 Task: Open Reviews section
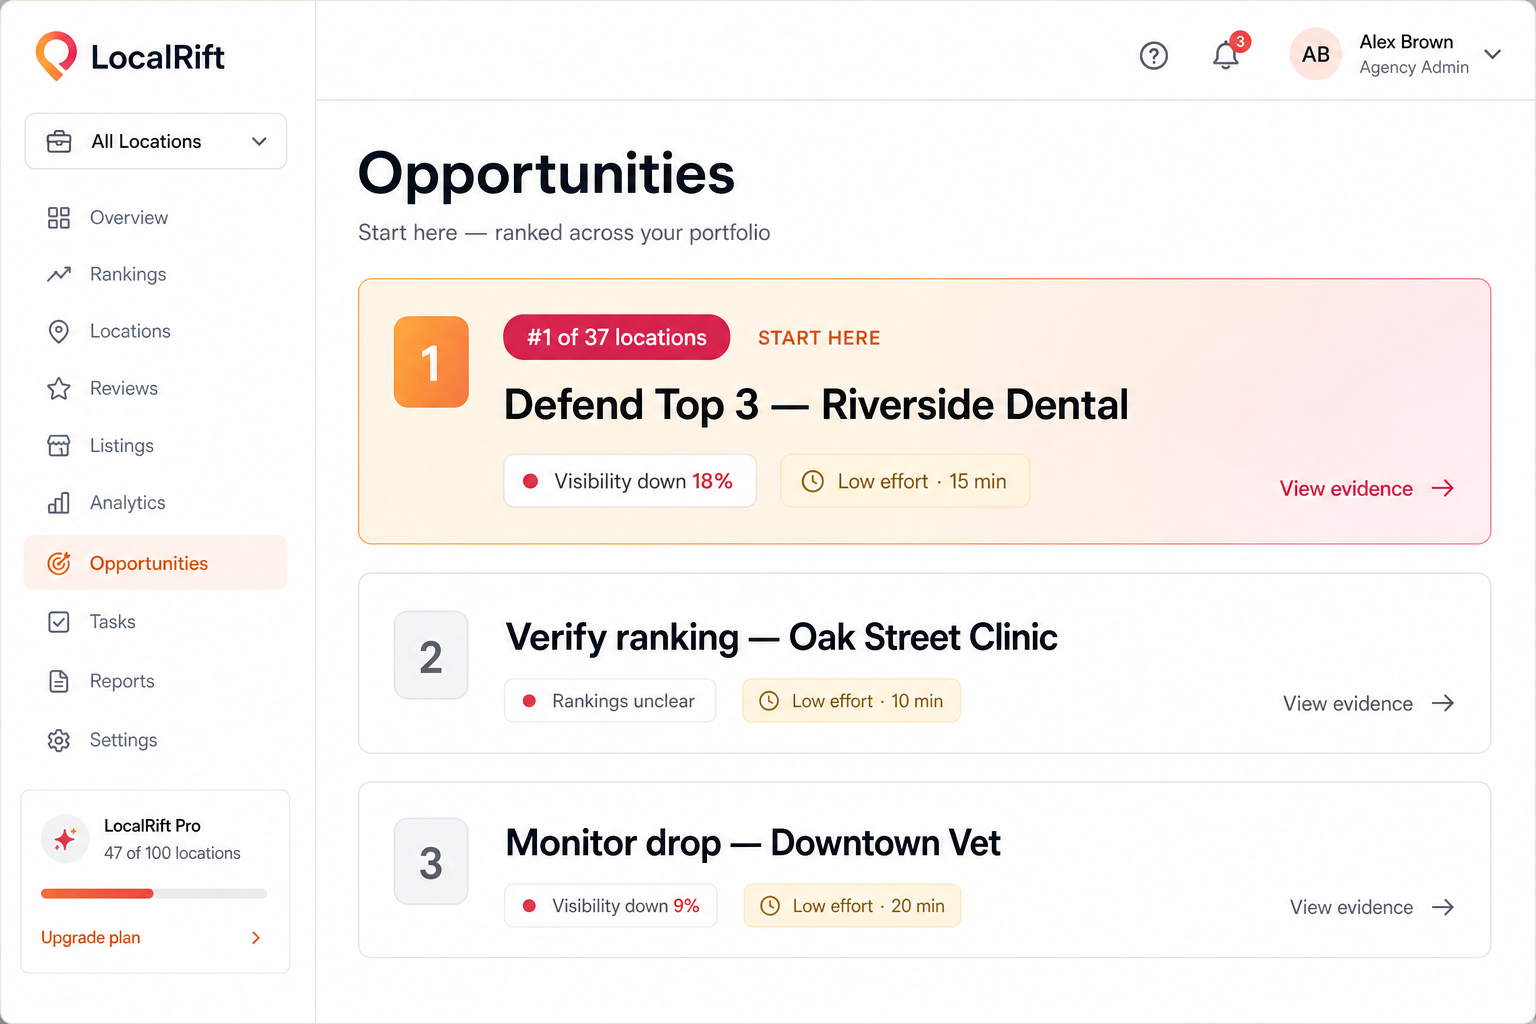pyautogui.click(x=156, y=388)
